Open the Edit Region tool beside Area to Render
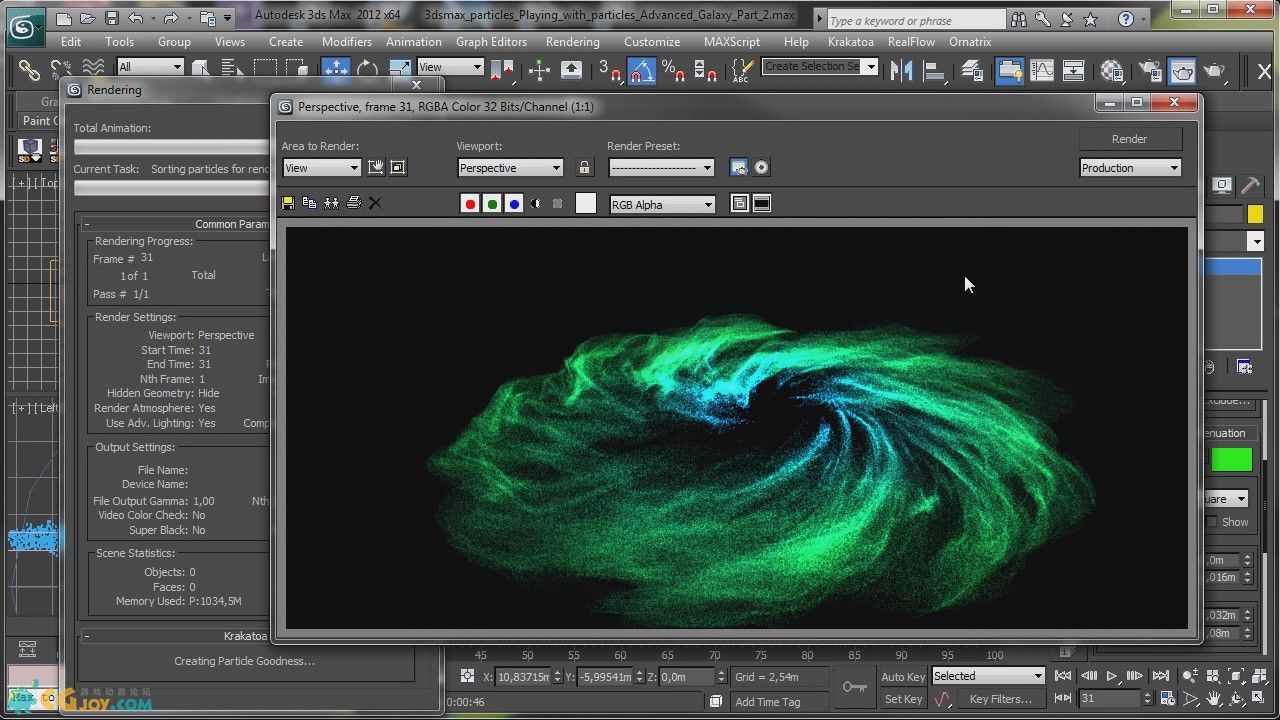Screen dimensions: 1280x720 coord(376,167)
